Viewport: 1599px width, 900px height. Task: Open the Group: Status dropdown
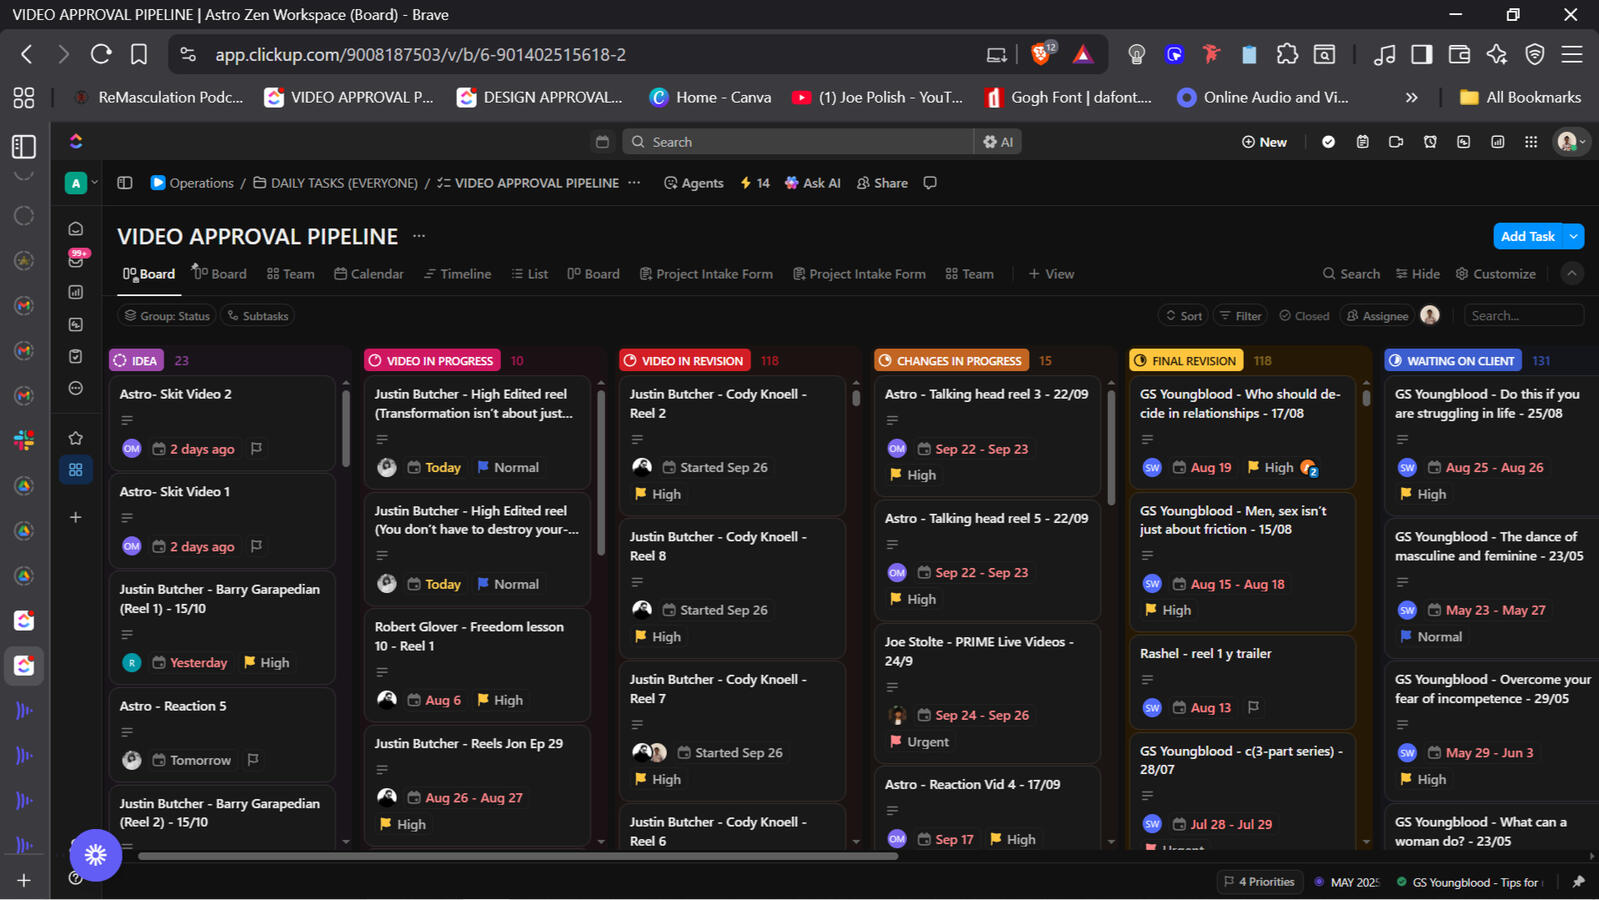167,316
